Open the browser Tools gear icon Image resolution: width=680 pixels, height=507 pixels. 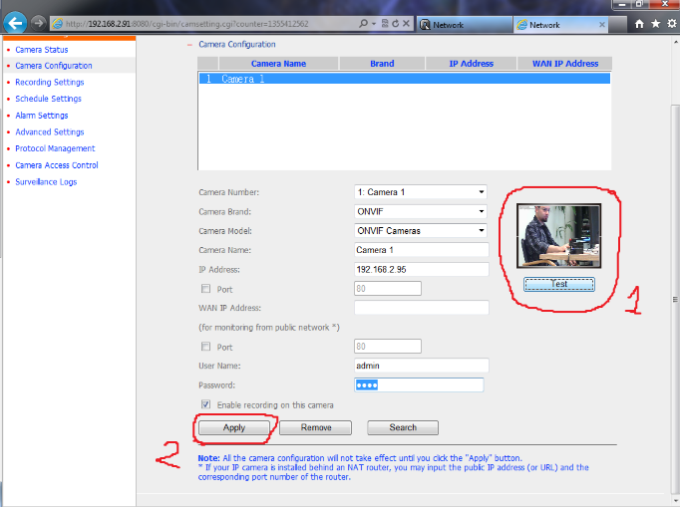(670, 23)
